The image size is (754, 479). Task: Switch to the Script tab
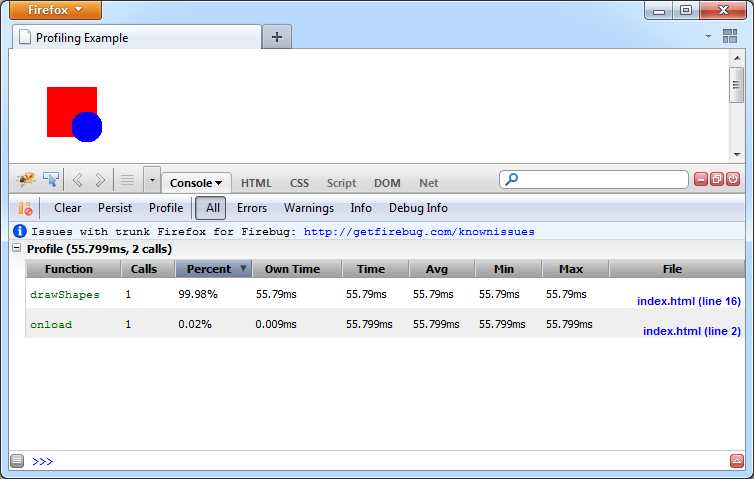(341, 183)
